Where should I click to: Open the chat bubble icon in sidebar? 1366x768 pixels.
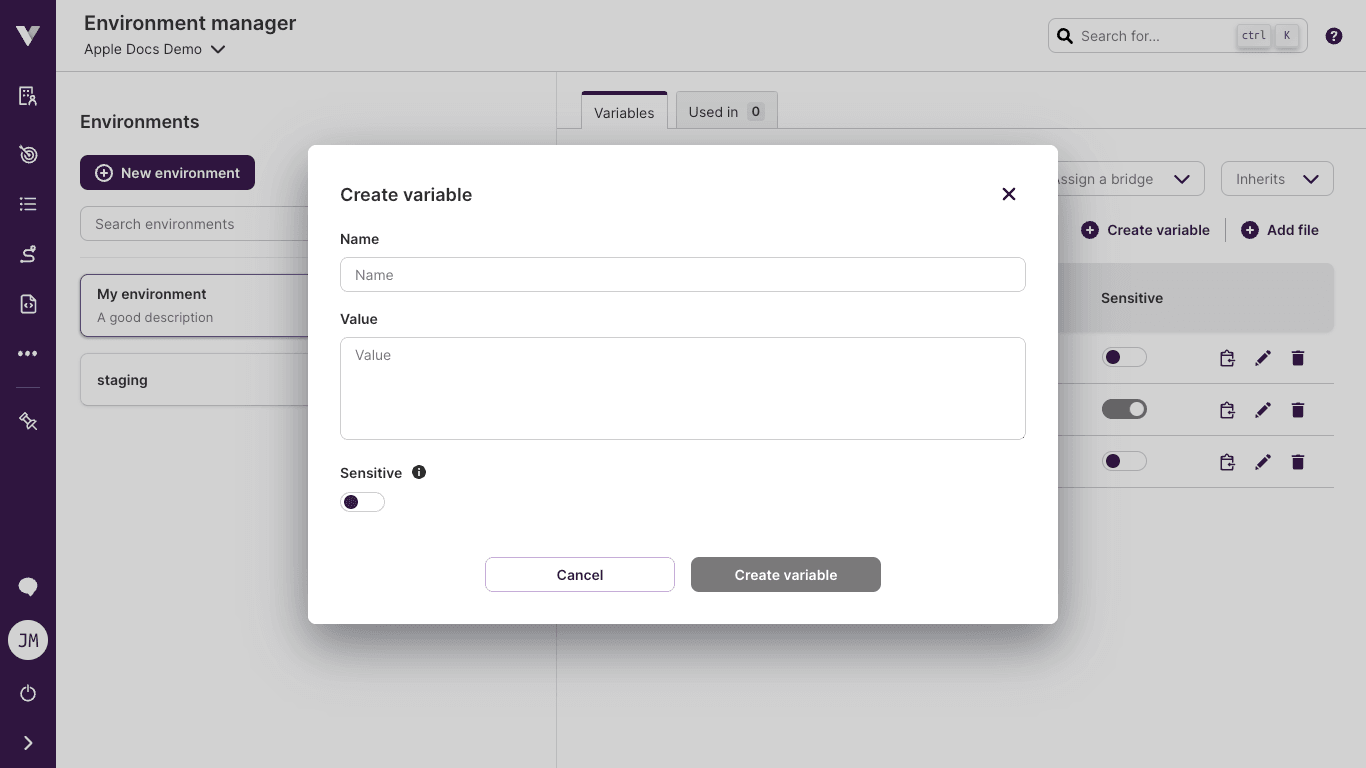tap(28, 587)
